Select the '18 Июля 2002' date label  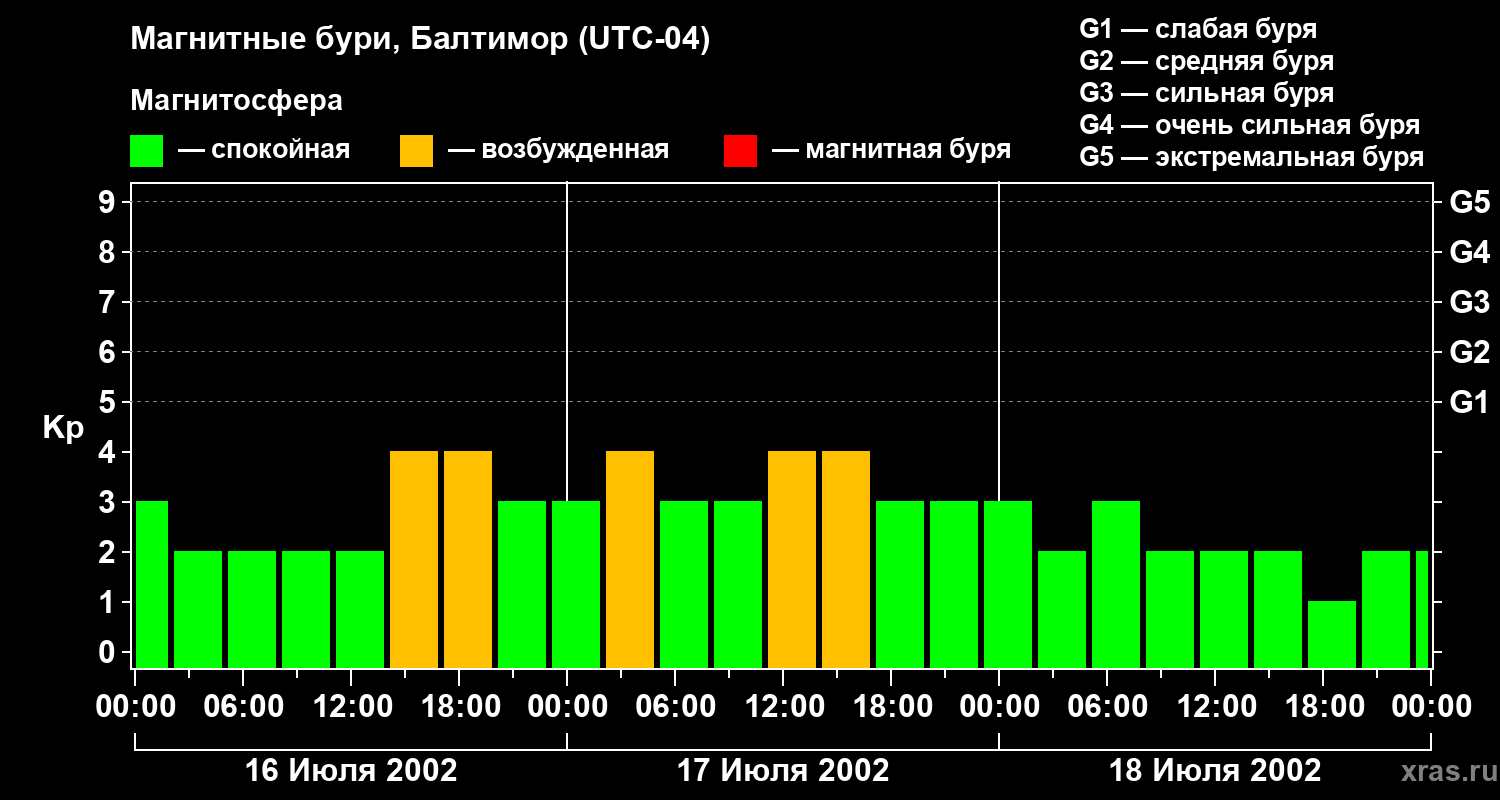click(1215, 771)
